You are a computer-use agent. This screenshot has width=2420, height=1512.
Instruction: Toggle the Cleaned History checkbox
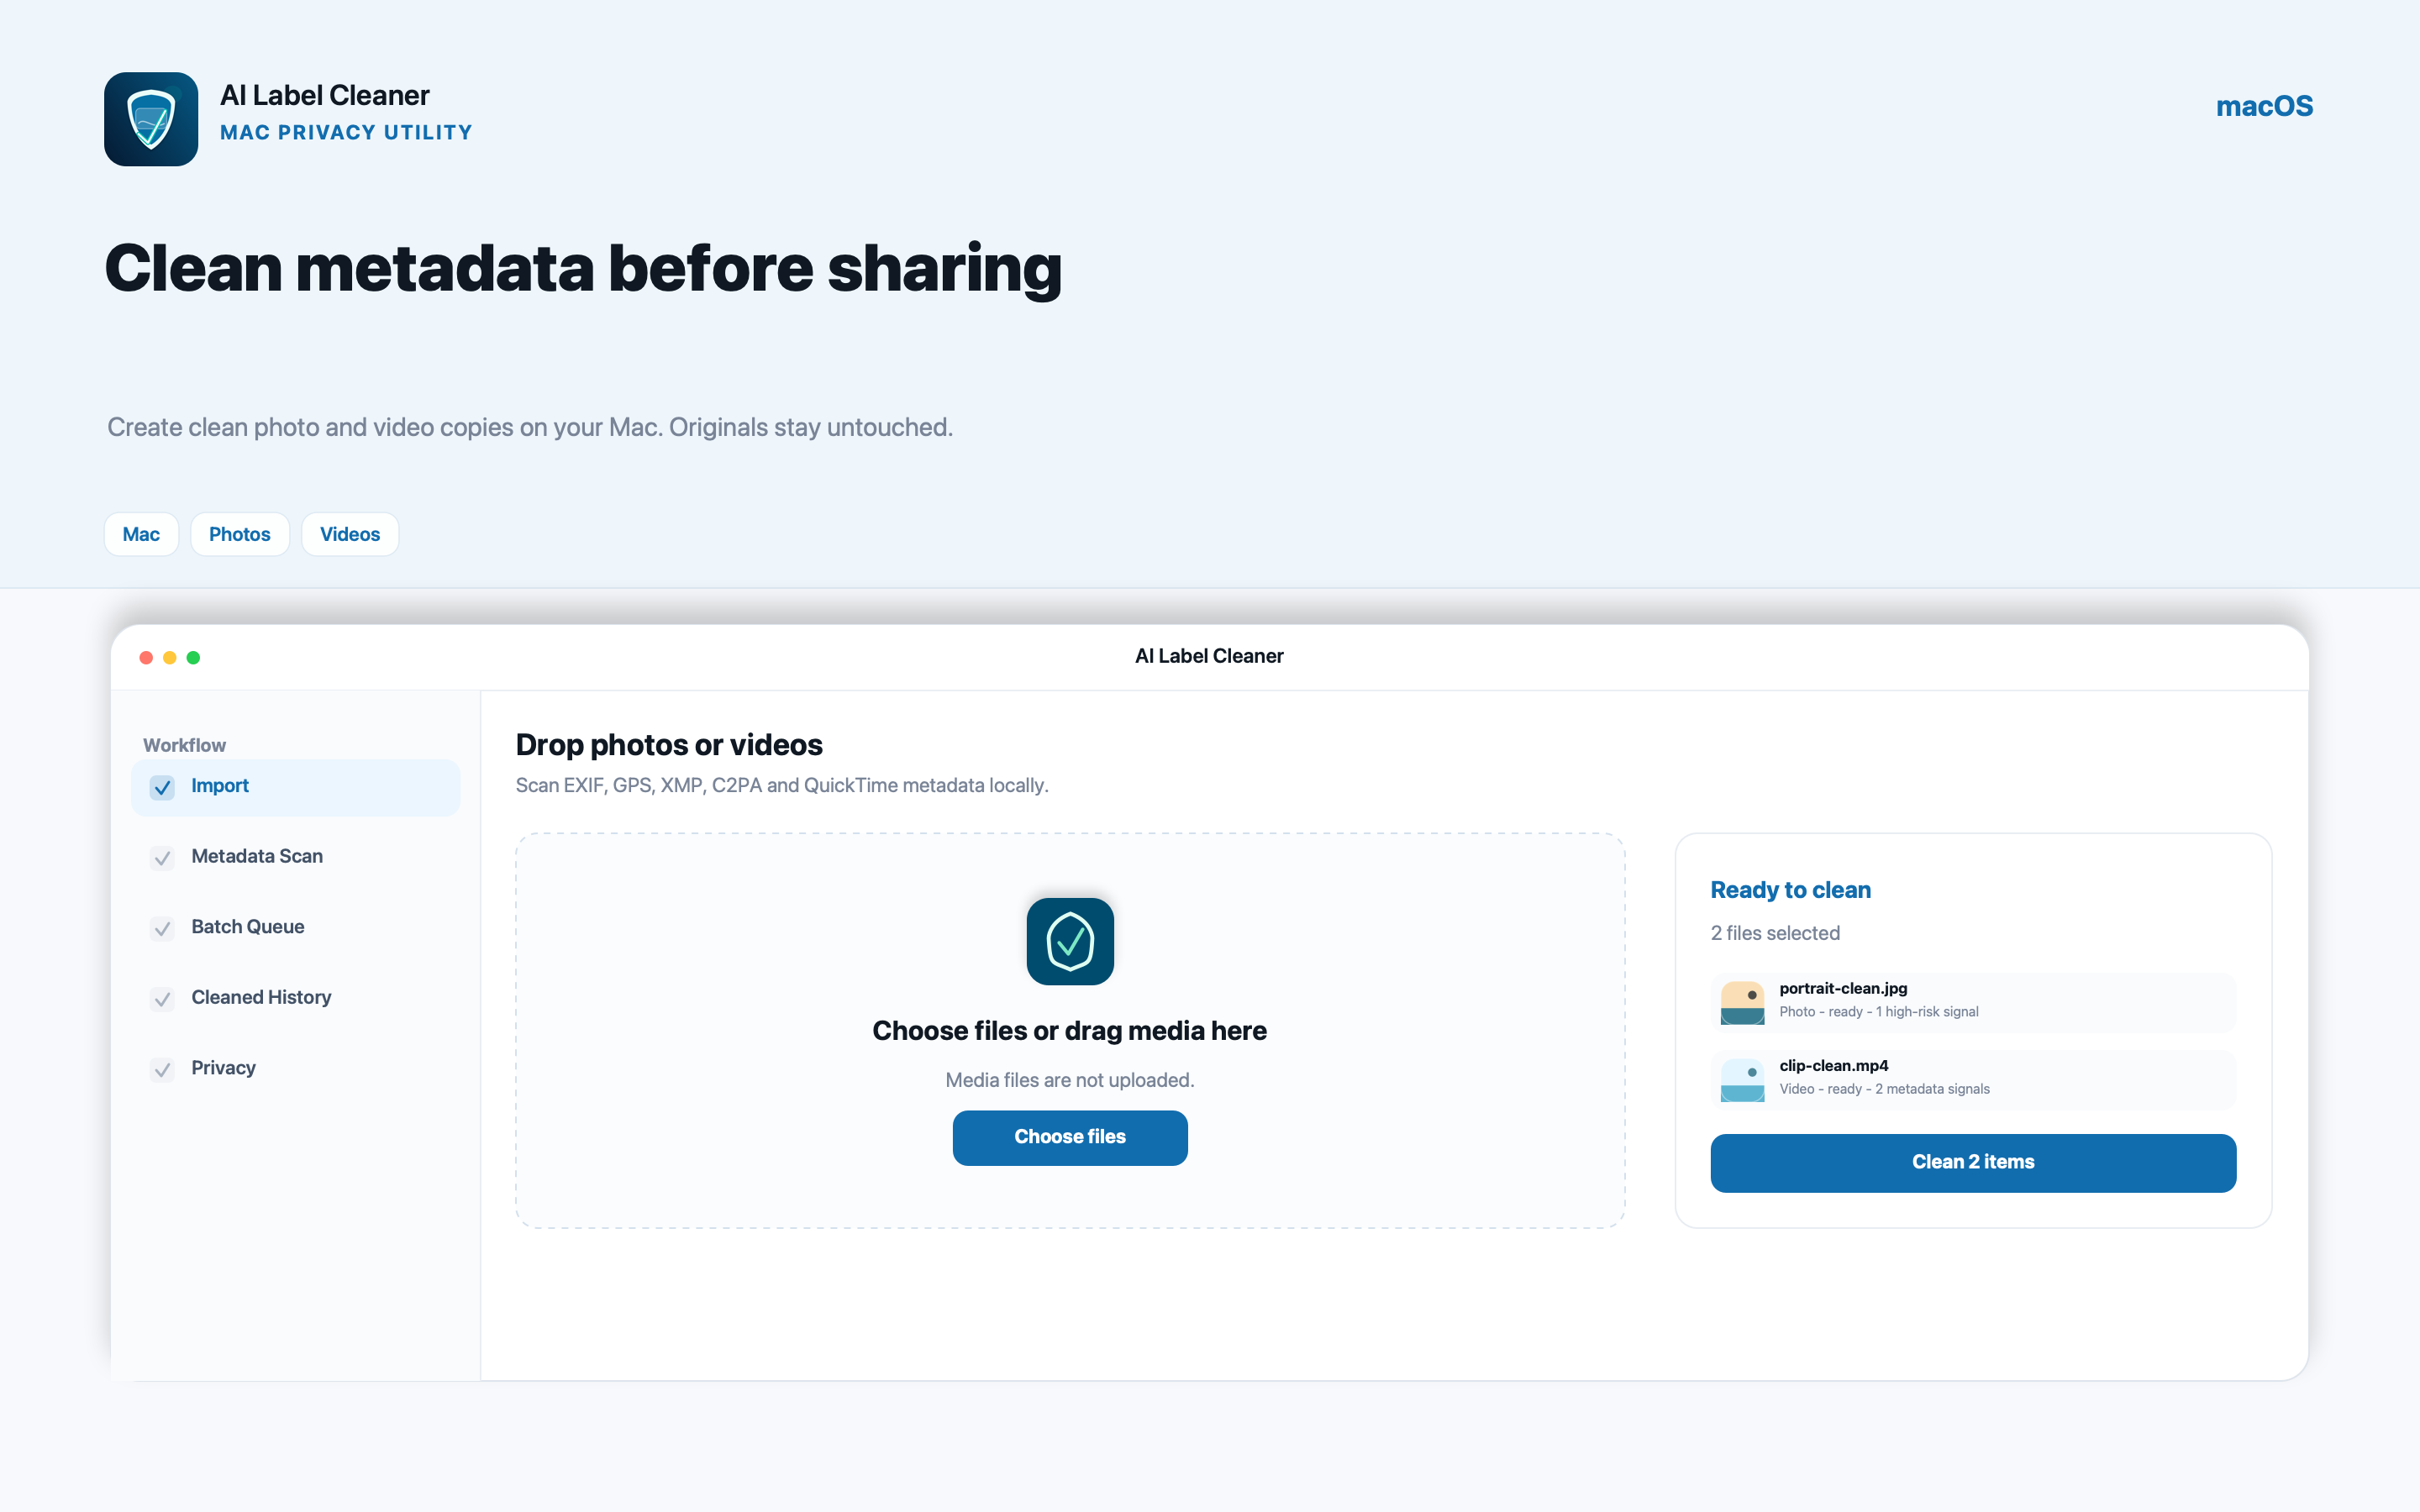pos(162,999)
